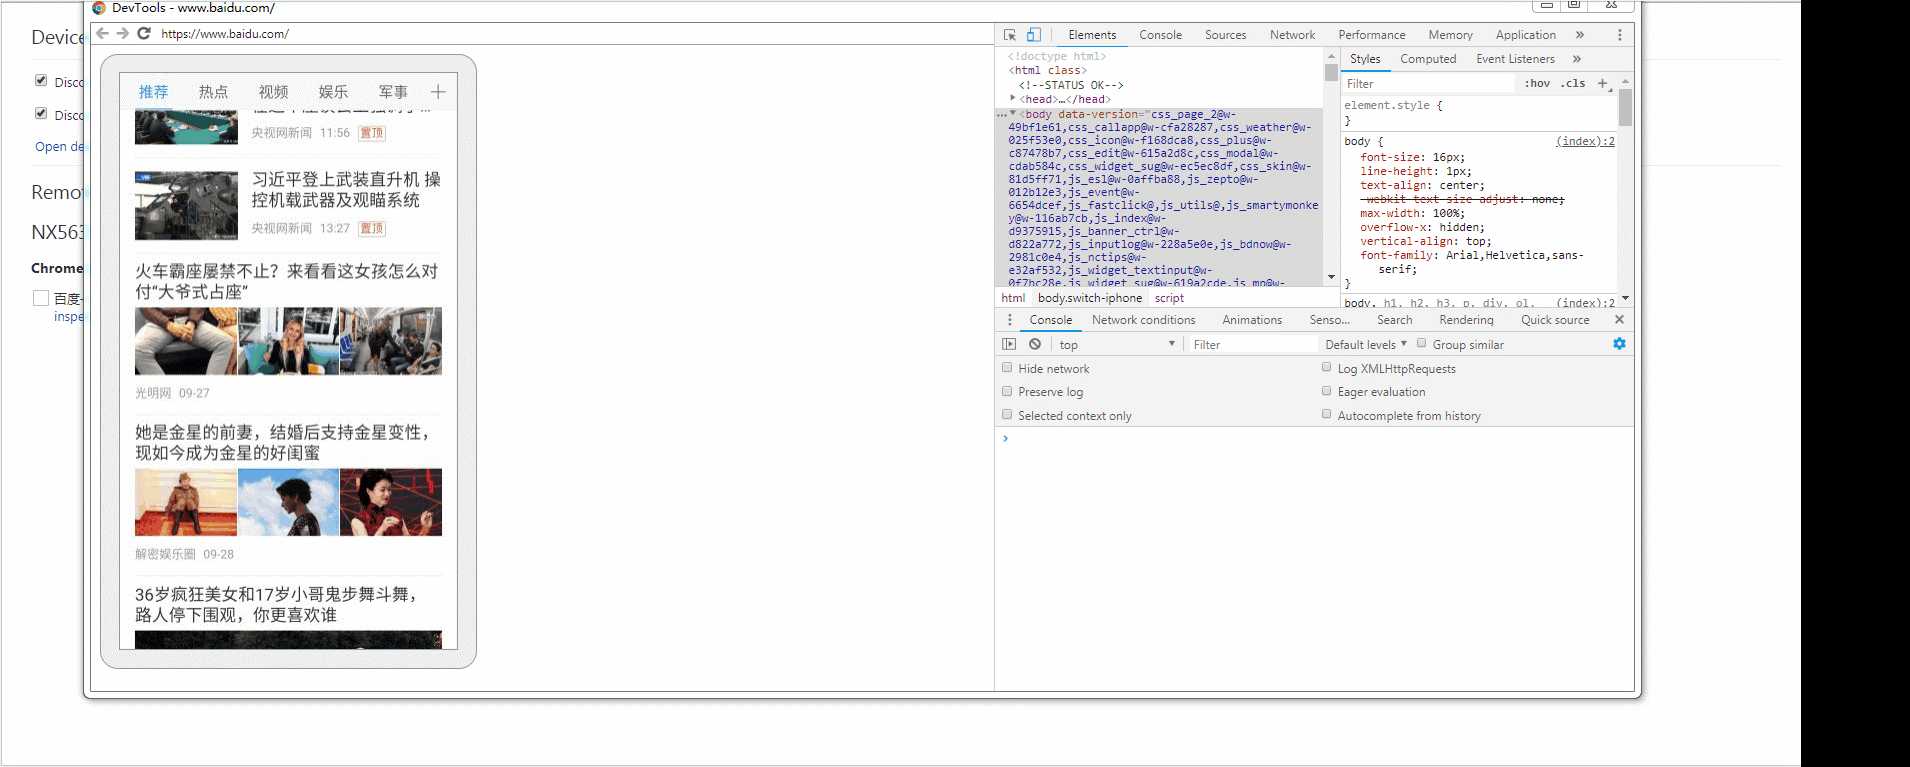This screenshot has width=1910, height=767.
Task: Reload the inspected page with the refresh icon
Action: [x=144, y=33]
